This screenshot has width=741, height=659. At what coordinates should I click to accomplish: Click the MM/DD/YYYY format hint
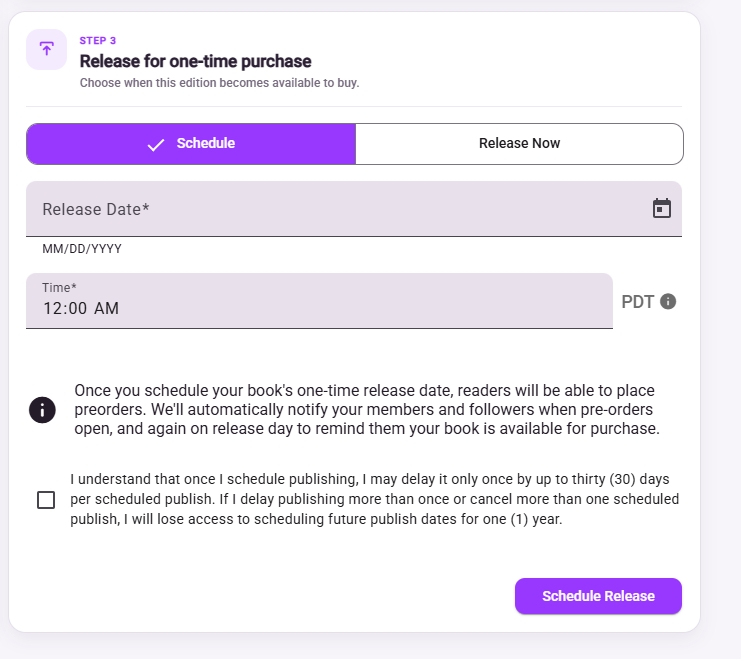coord(82,249)
